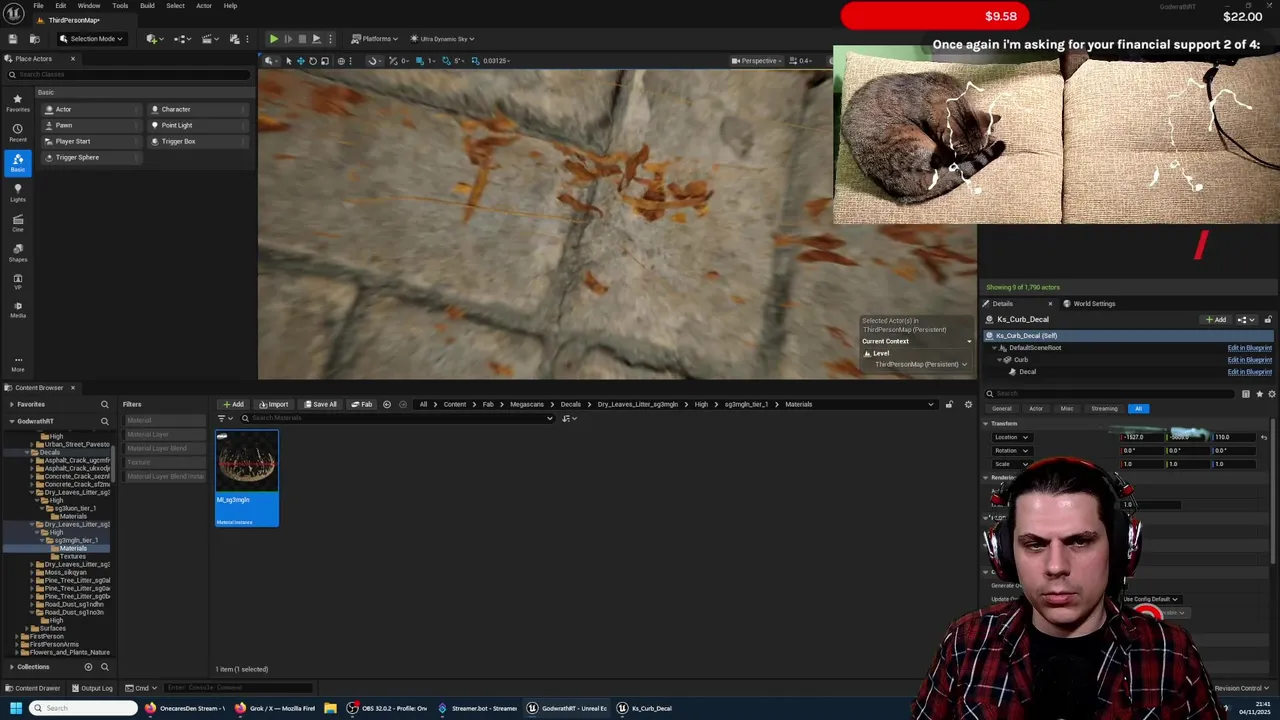Open the File menu
The width and height of the screenshot is (1280, 720).
tap(38, 5)
